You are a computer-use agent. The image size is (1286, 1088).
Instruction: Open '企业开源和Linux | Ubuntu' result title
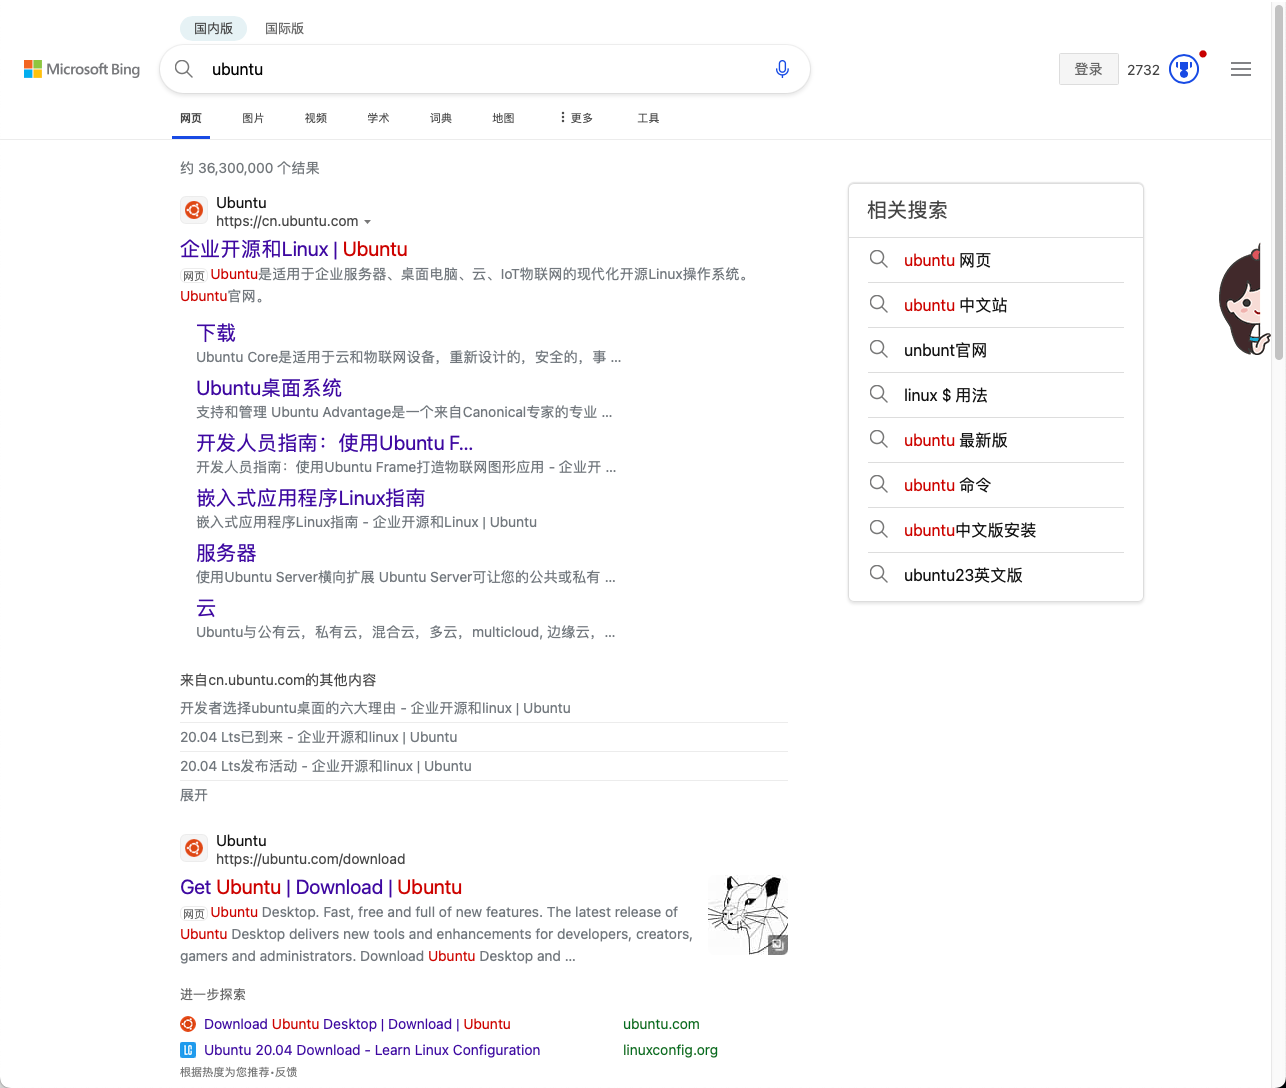point(294,249)
